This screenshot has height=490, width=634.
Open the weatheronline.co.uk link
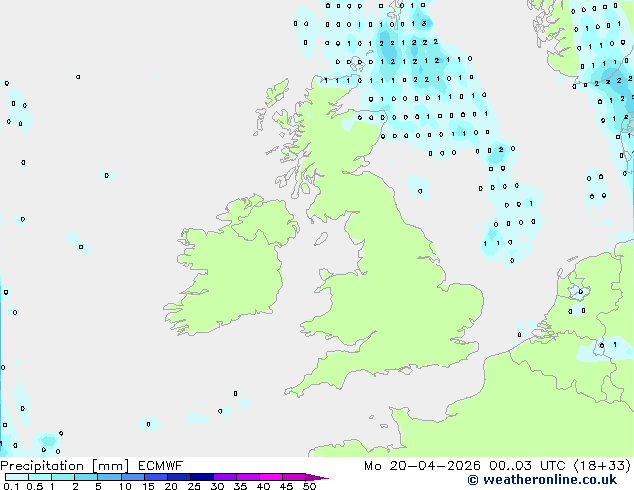point(542,480)
